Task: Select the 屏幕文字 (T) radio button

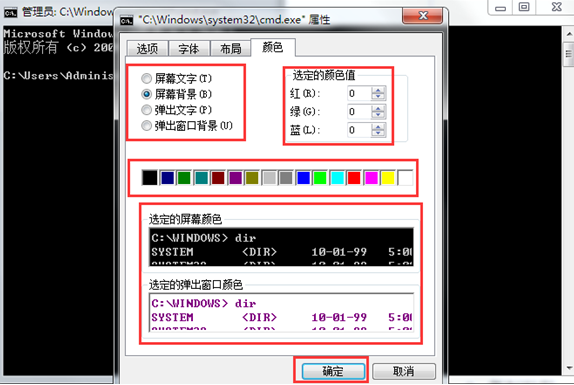Action: pyautogui.click(x=146, y=78)
